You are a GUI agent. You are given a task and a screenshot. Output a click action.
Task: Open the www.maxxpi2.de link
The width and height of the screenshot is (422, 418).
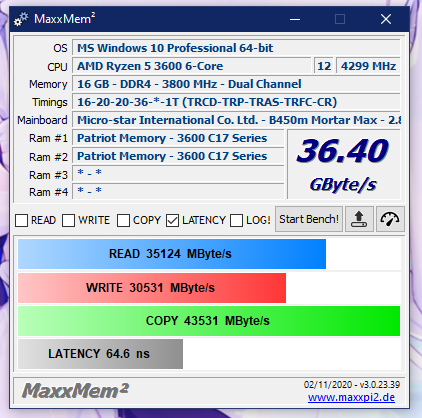[x=351, y=397]
